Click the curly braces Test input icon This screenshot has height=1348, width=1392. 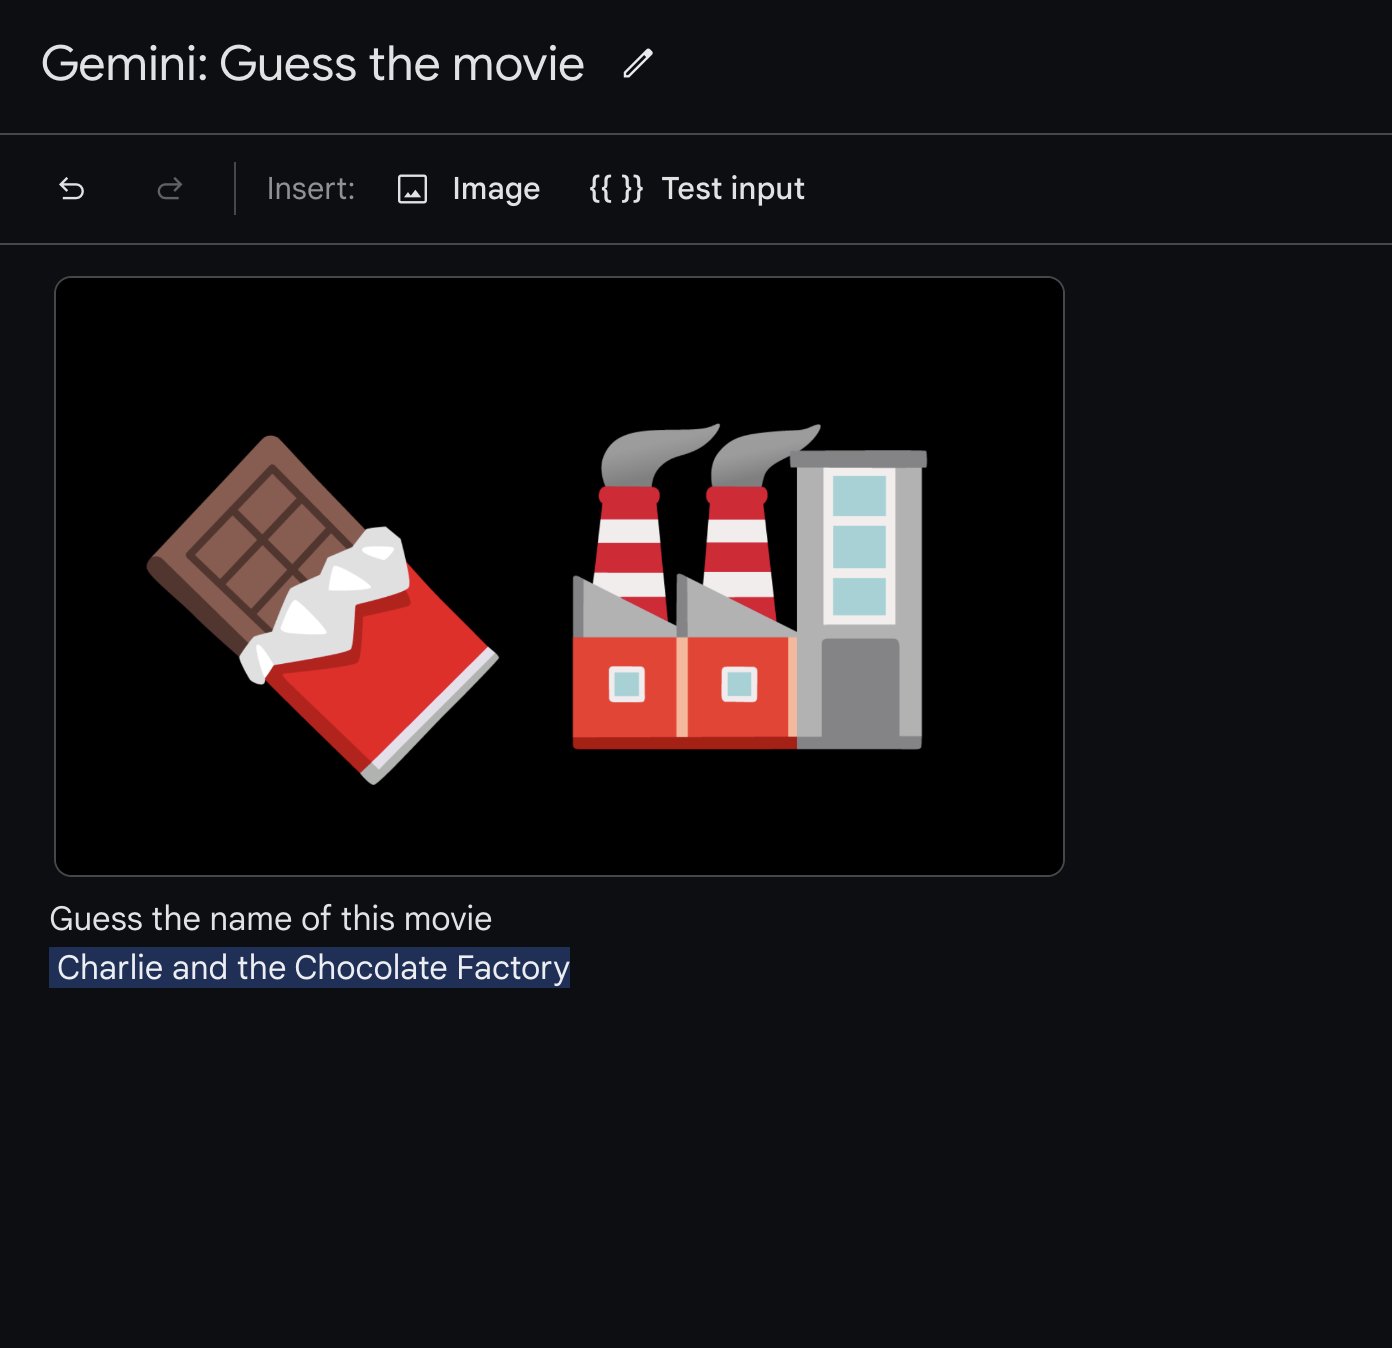[x=616, y=188]
